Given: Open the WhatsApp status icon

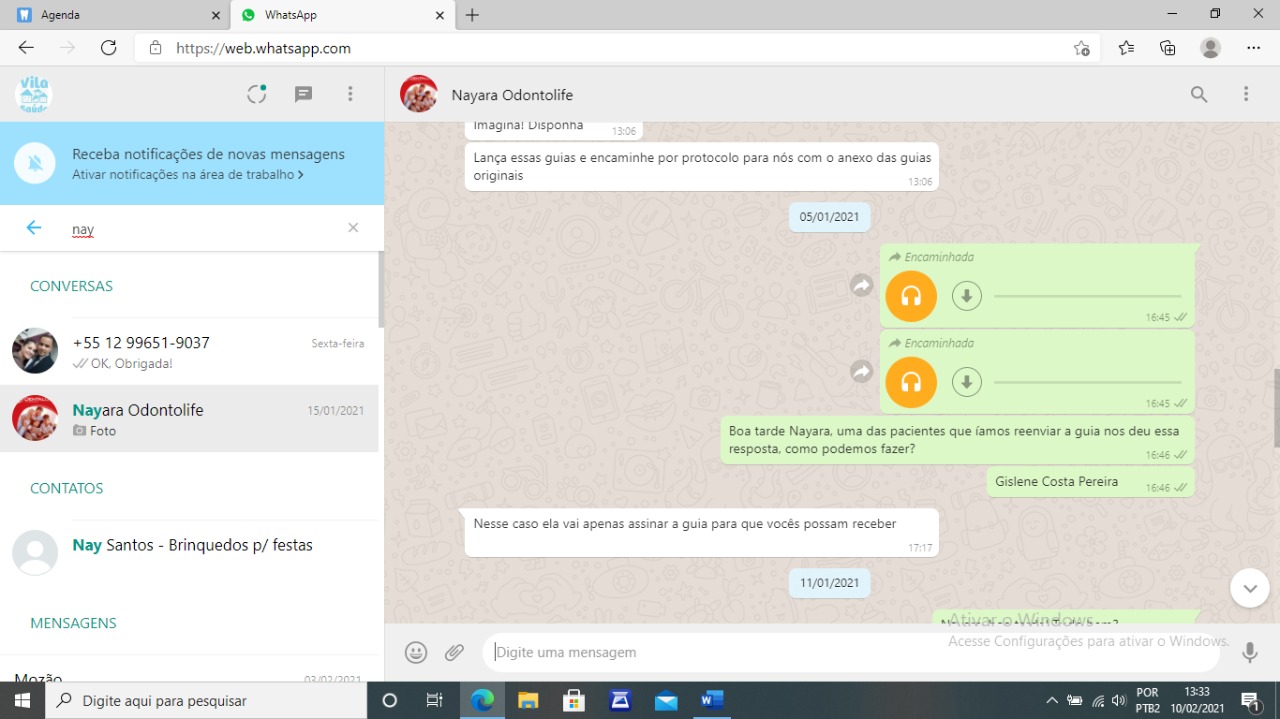Looking at the screenshot, I should 257,94.
